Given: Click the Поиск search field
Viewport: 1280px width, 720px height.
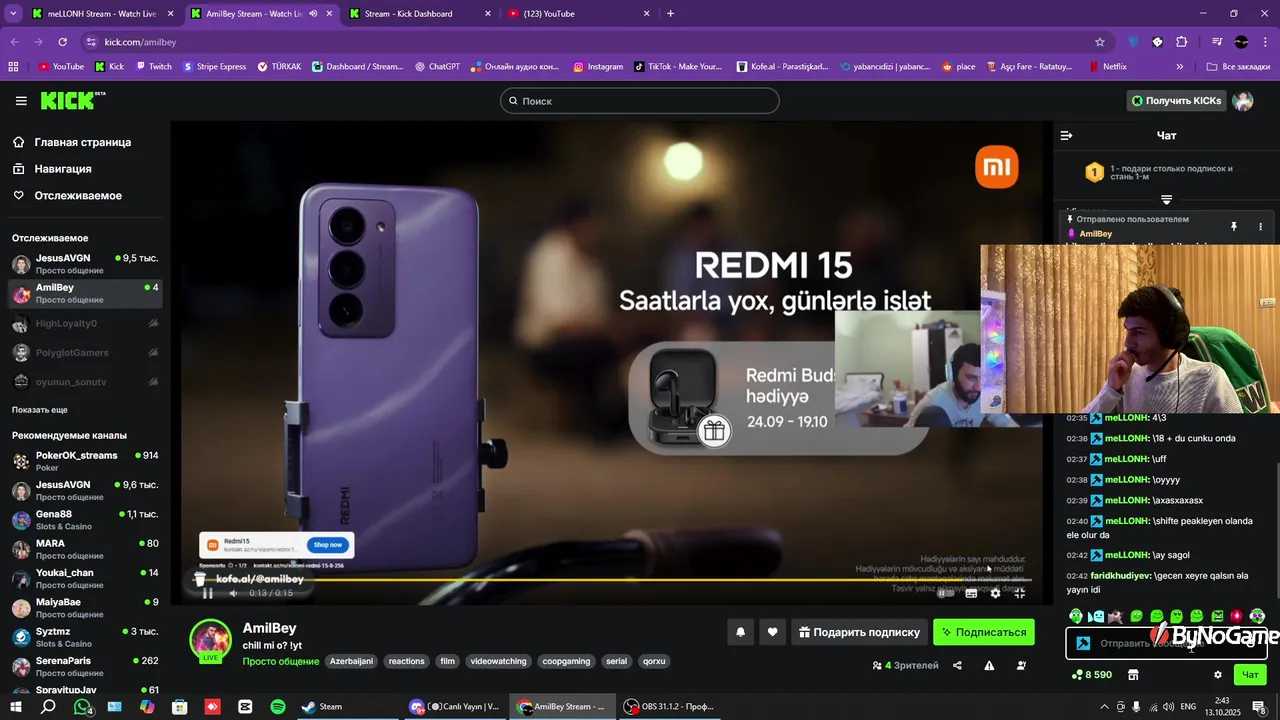Looking at the screenshot, I should (x=640, y=101).
